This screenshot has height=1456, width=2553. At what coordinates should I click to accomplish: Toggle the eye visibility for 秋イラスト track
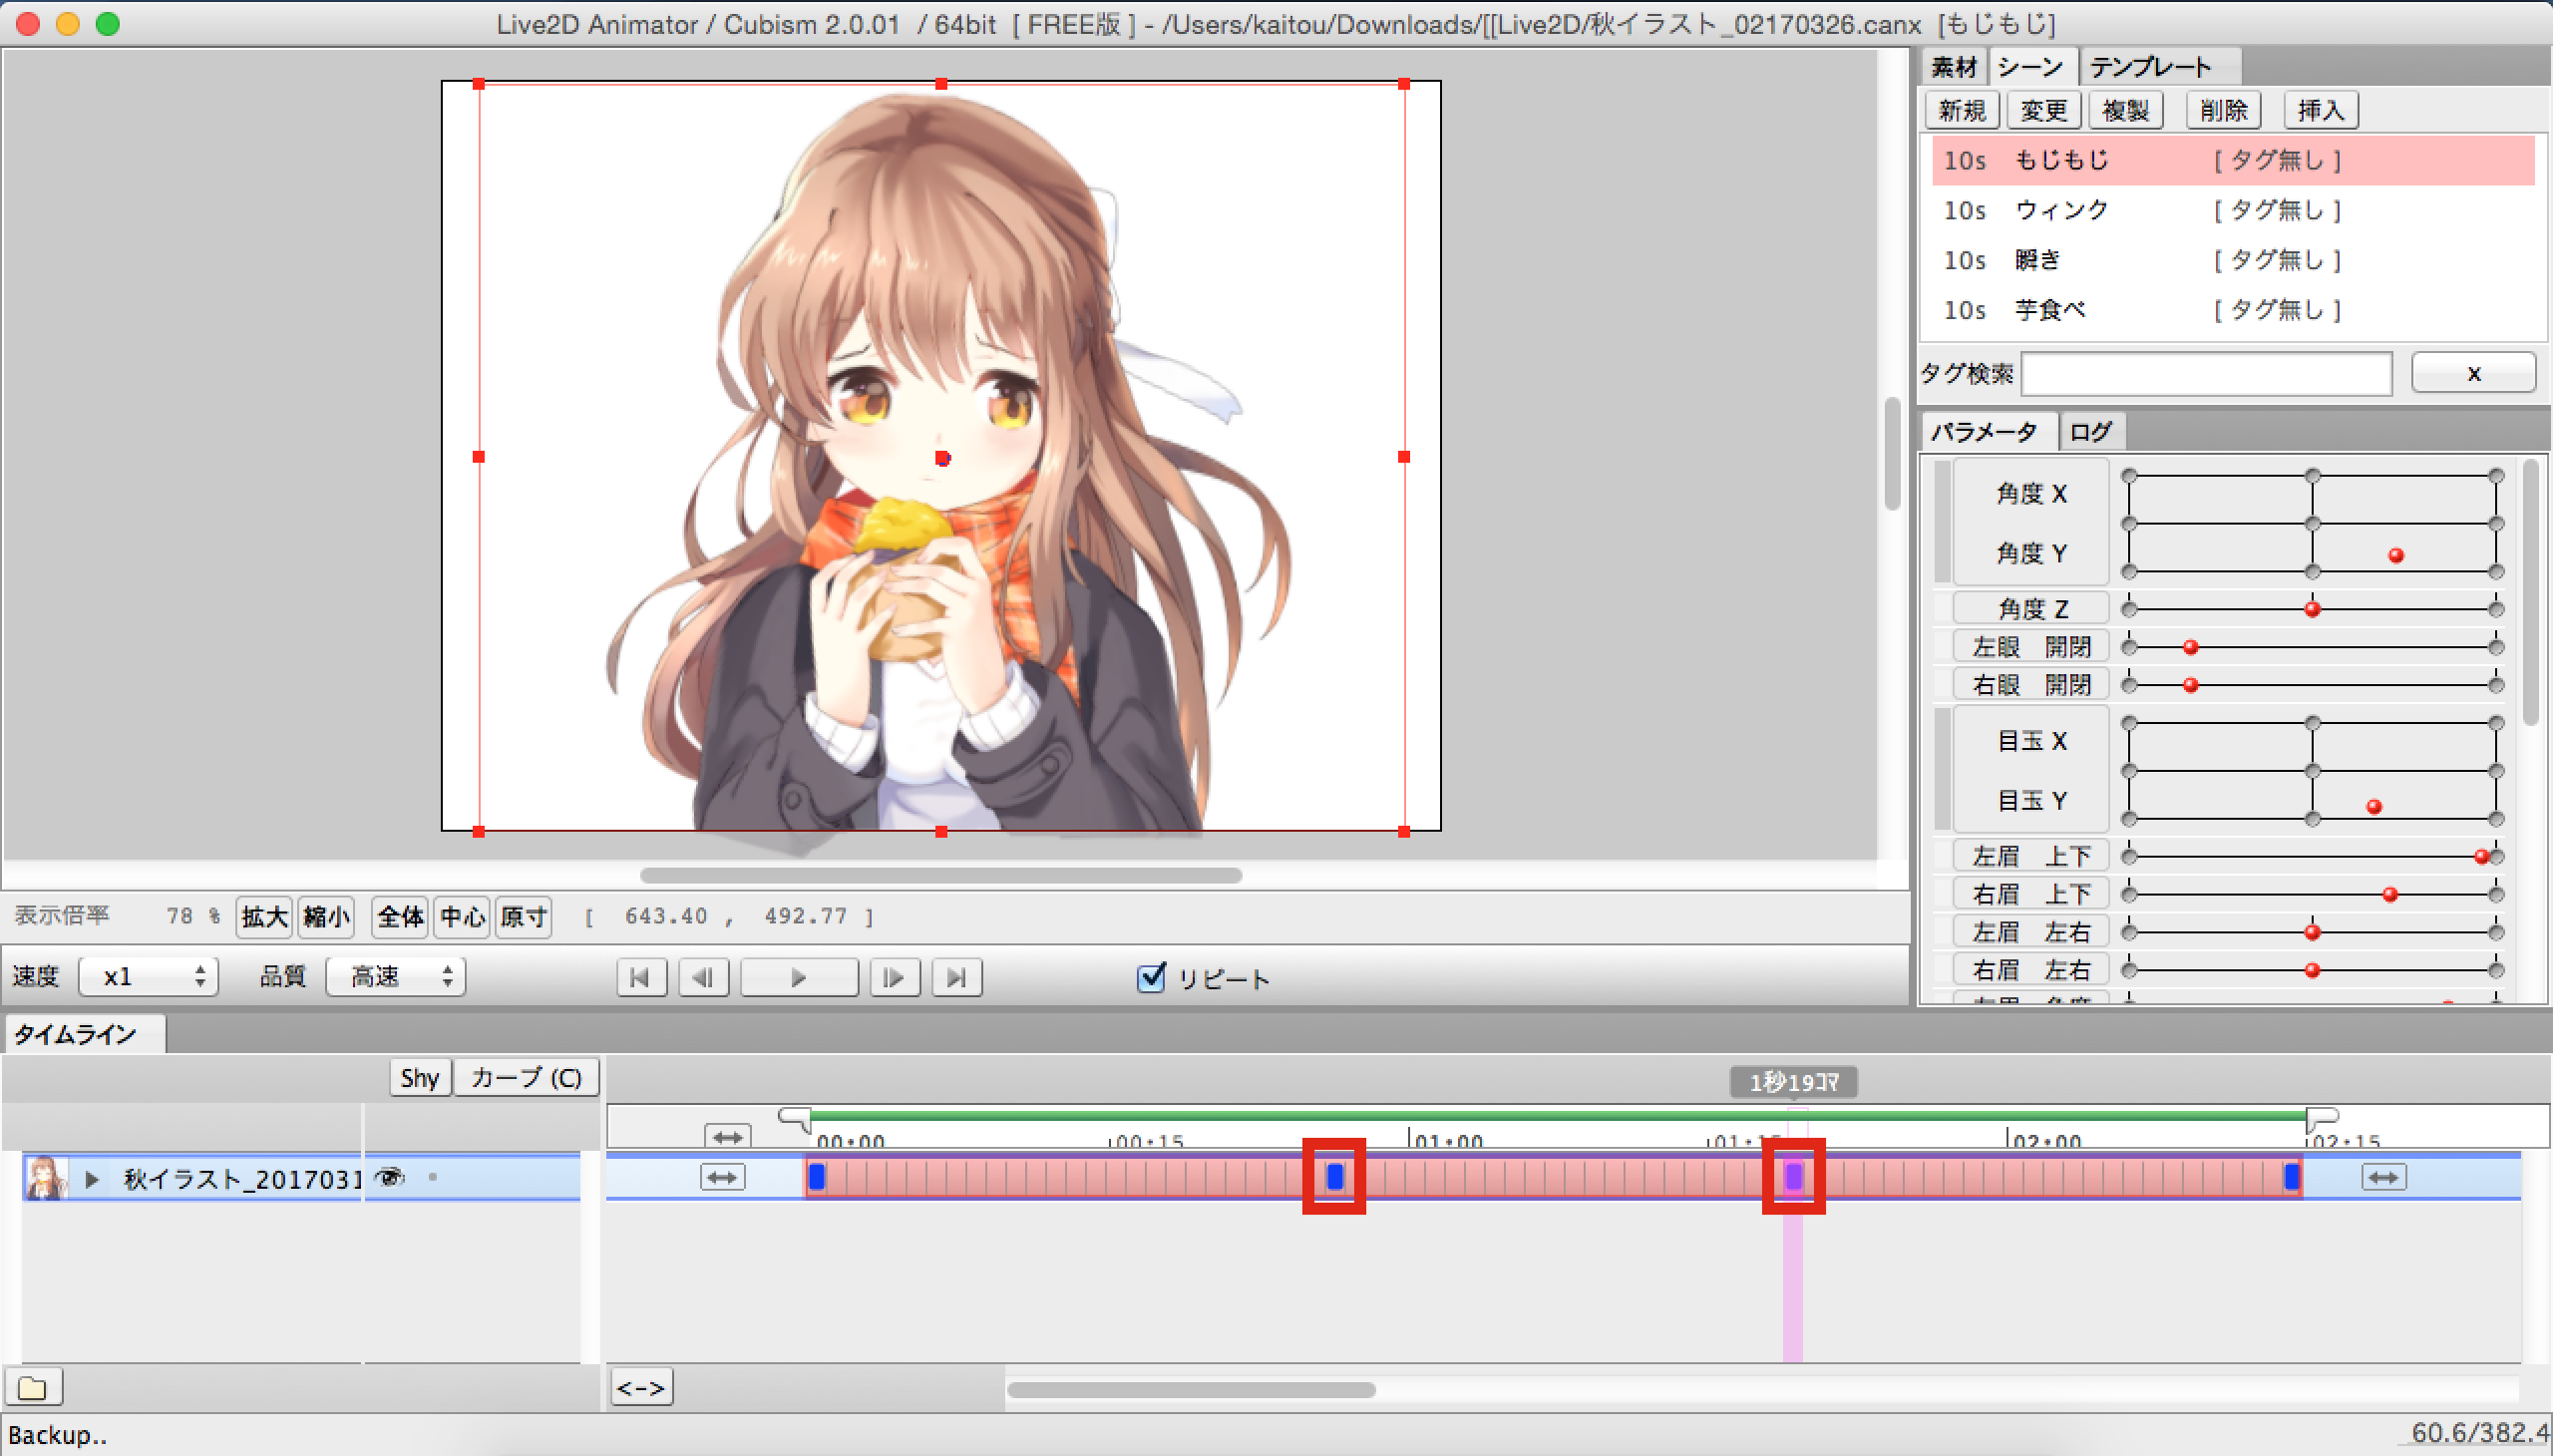(389, 1177)
